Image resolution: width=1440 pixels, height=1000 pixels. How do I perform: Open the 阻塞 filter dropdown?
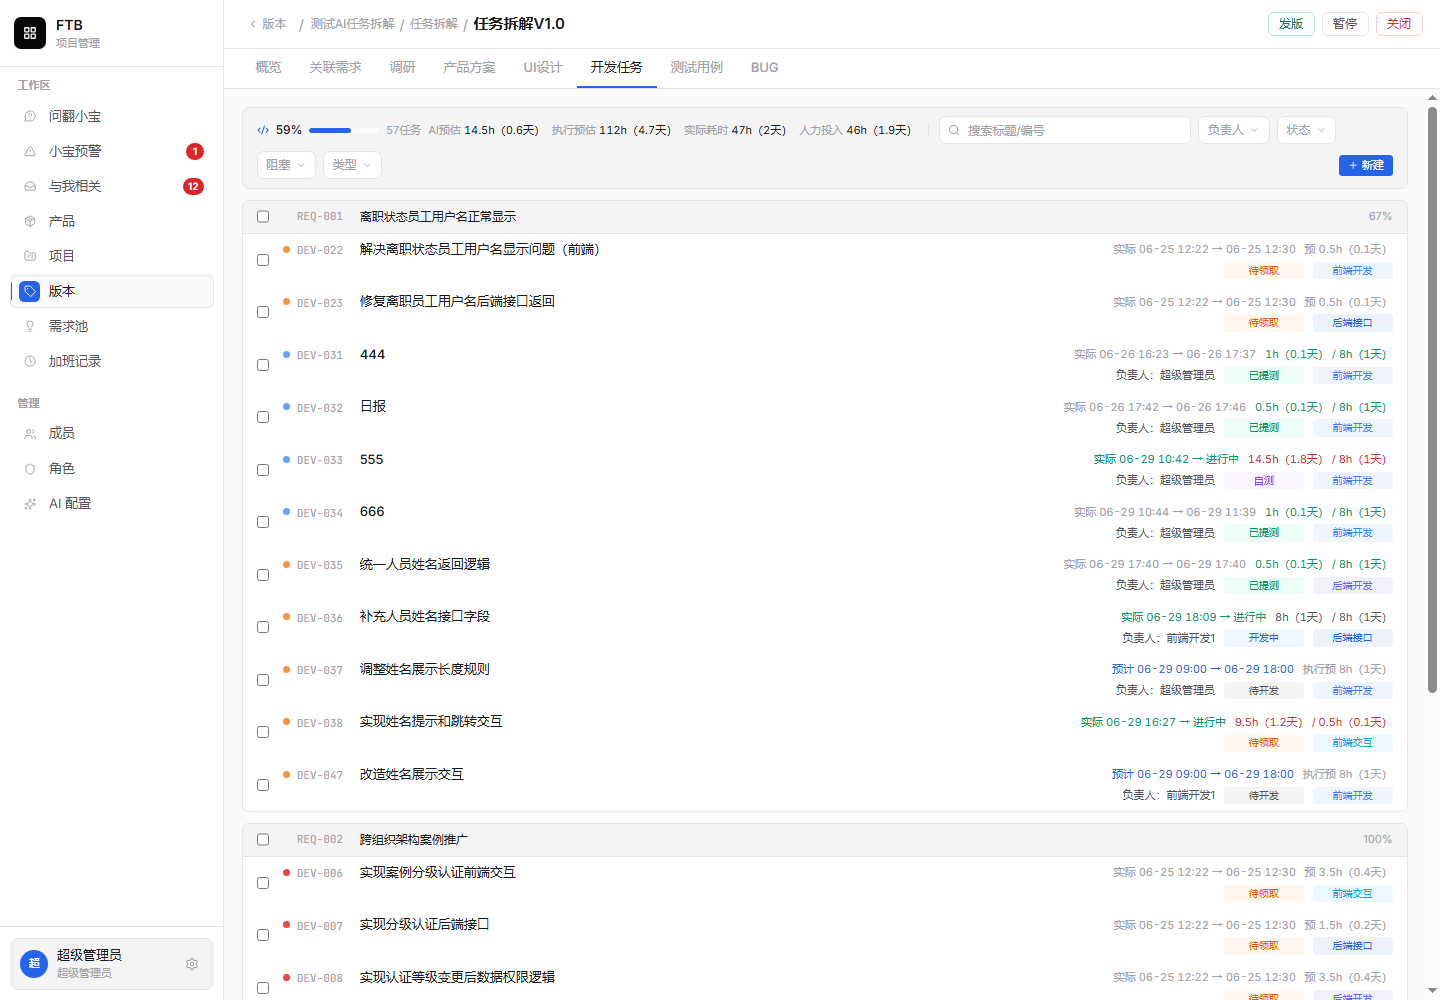tap(286, 165)
